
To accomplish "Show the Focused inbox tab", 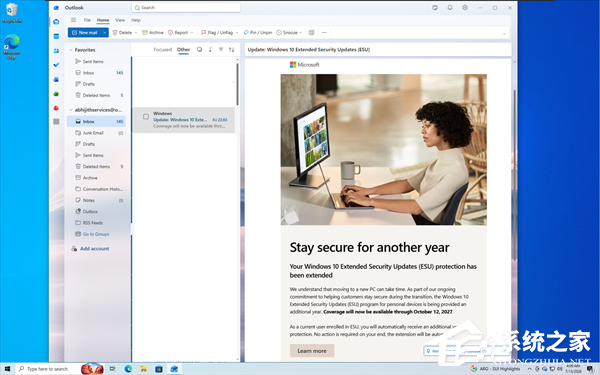I will (x=163, y=49).
